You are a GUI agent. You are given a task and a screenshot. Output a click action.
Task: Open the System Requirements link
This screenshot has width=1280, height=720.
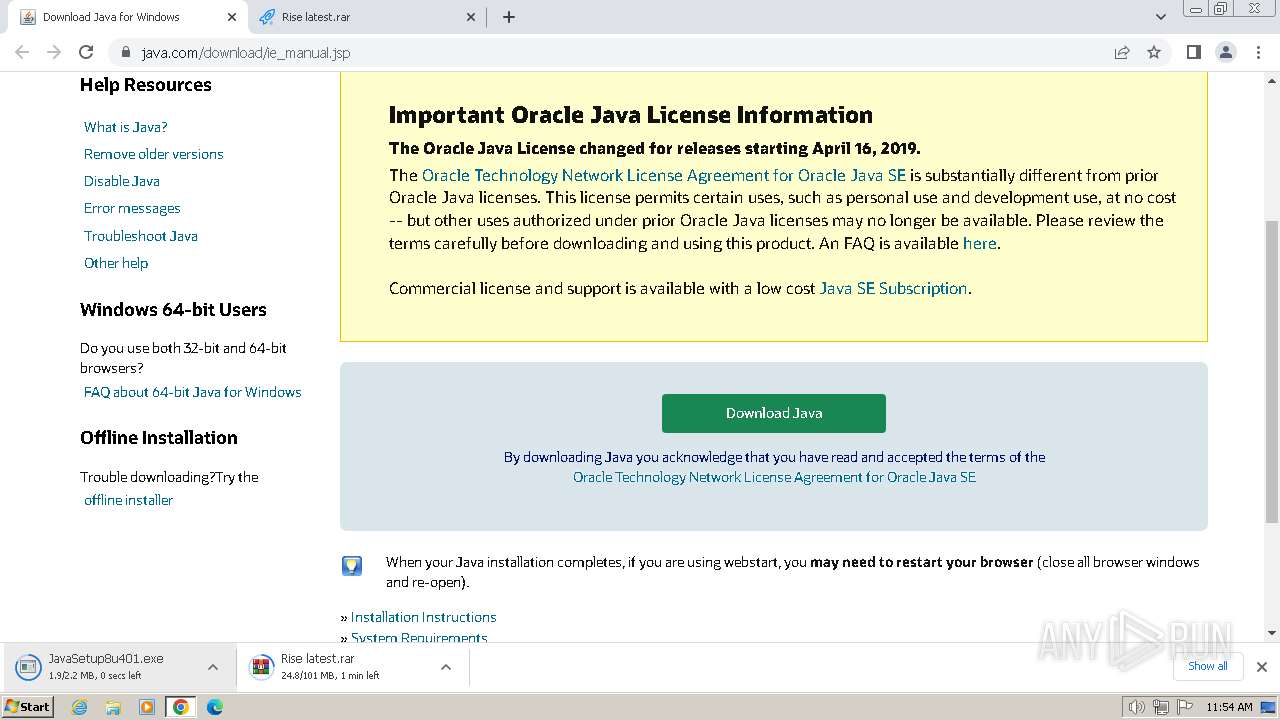click(419, 637)
